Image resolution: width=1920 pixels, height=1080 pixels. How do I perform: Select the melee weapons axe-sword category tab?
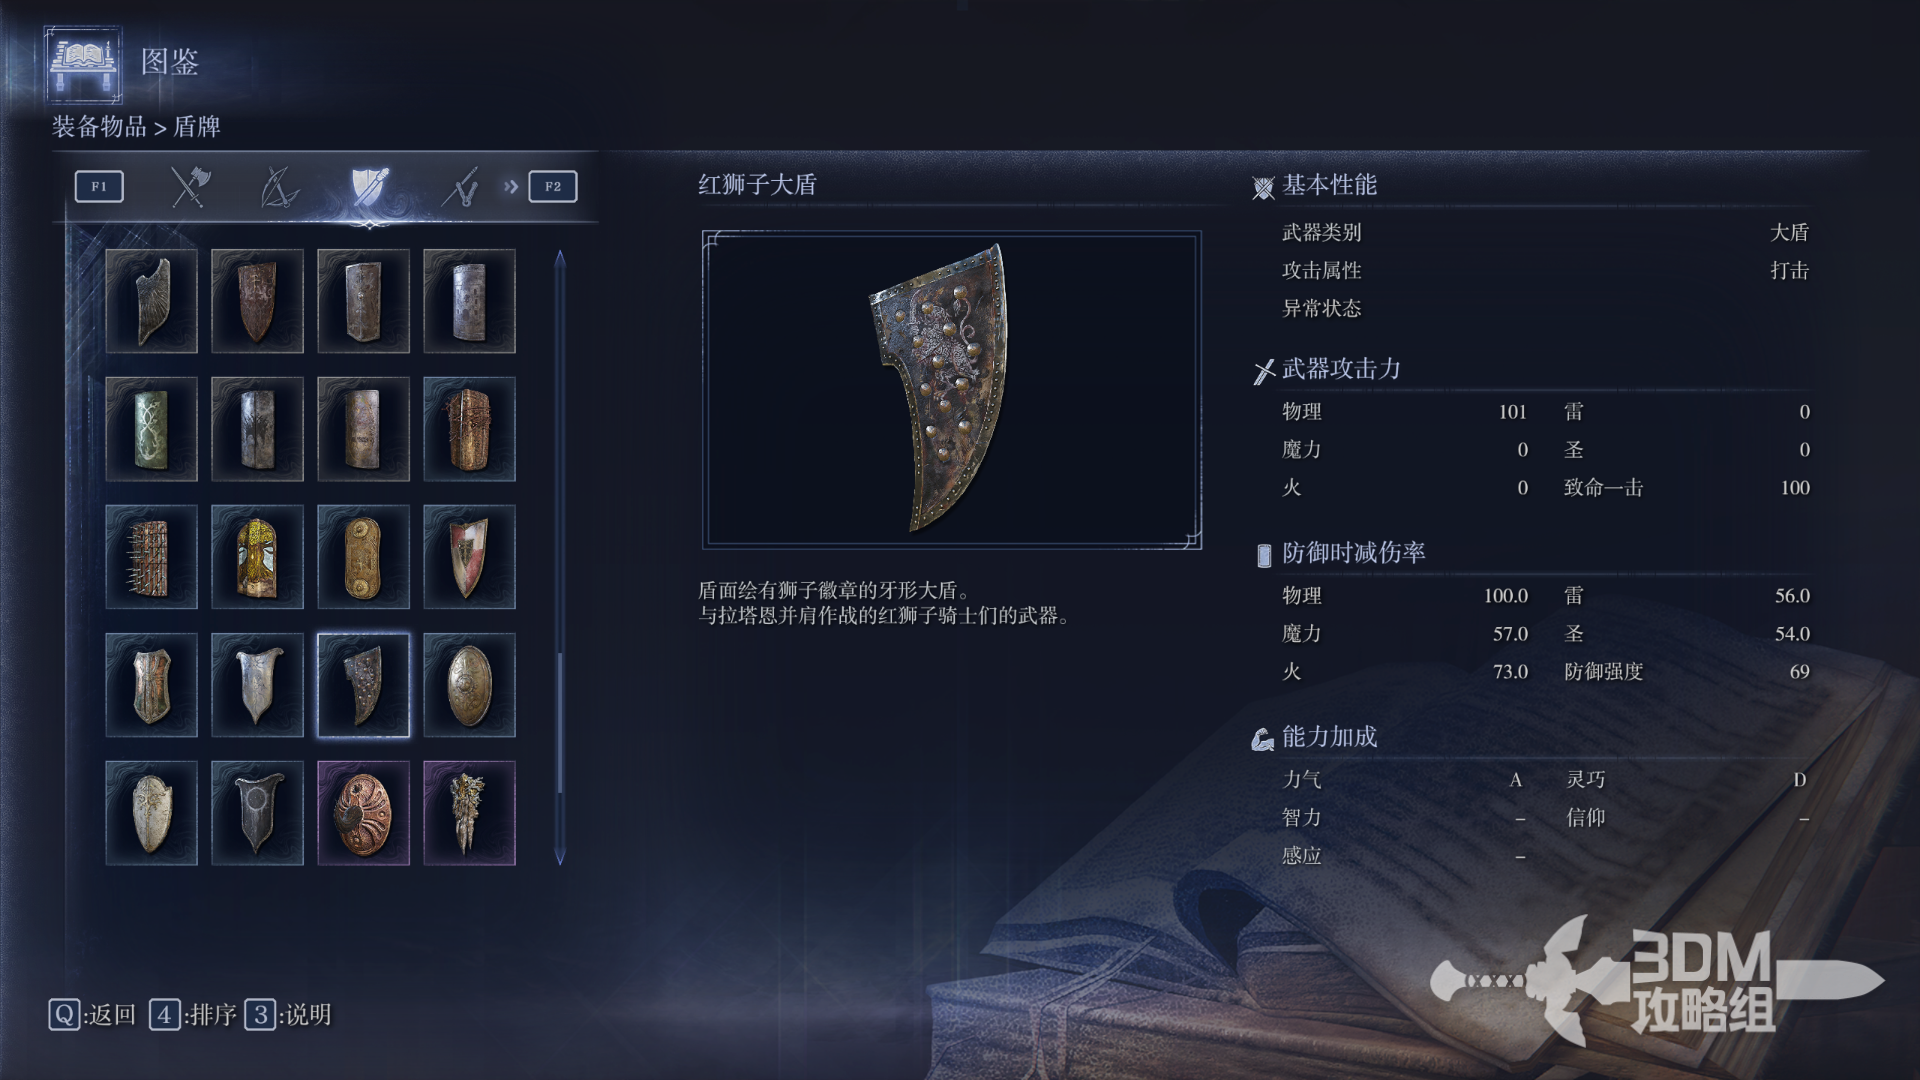point(190,187)
